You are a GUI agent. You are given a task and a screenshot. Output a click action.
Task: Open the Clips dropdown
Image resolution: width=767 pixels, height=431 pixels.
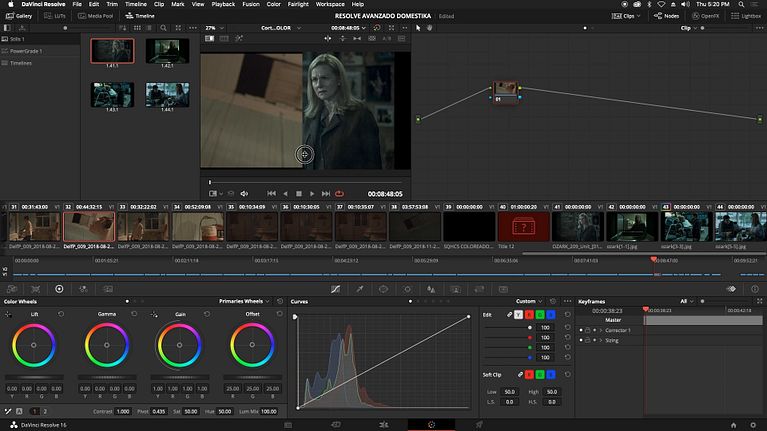pyautogui.click(x=626, y=16)
